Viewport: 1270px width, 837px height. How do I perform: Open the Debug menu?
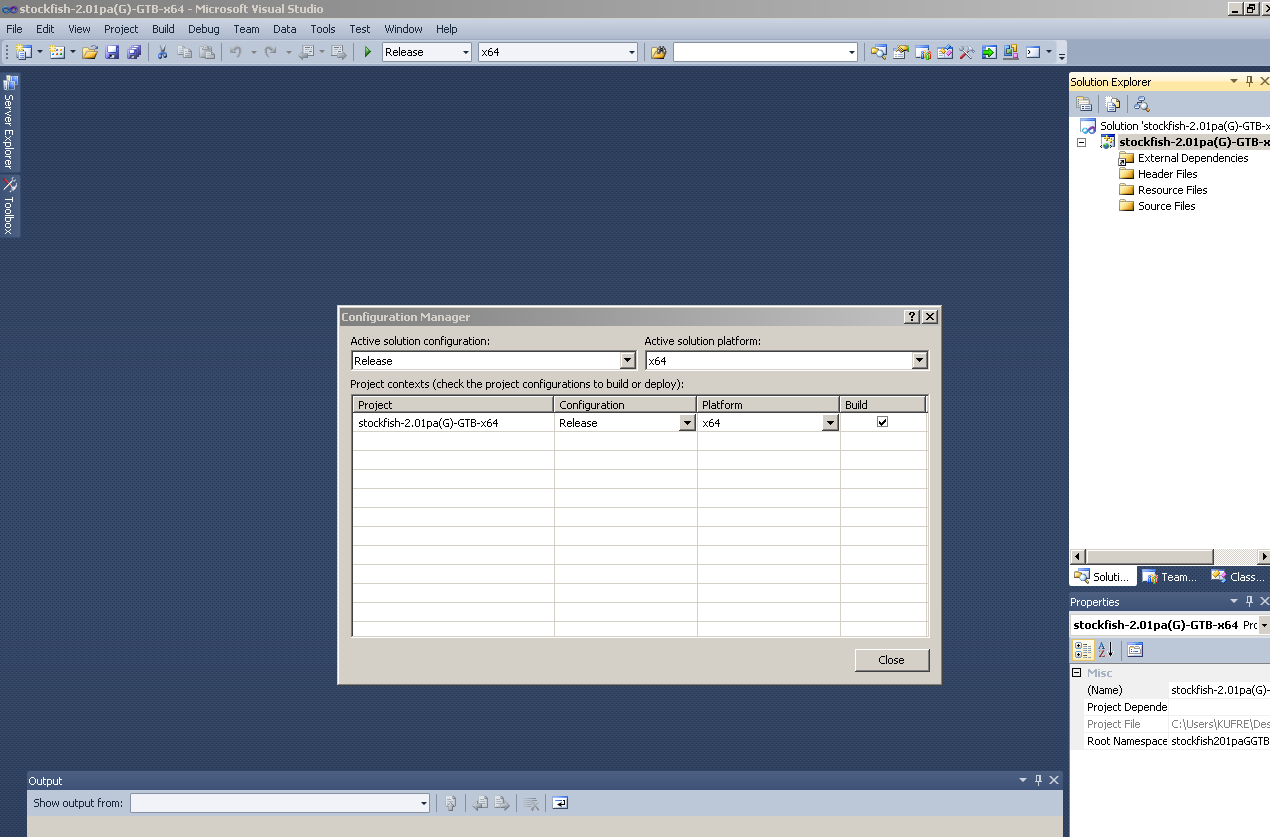click(204, 29)
